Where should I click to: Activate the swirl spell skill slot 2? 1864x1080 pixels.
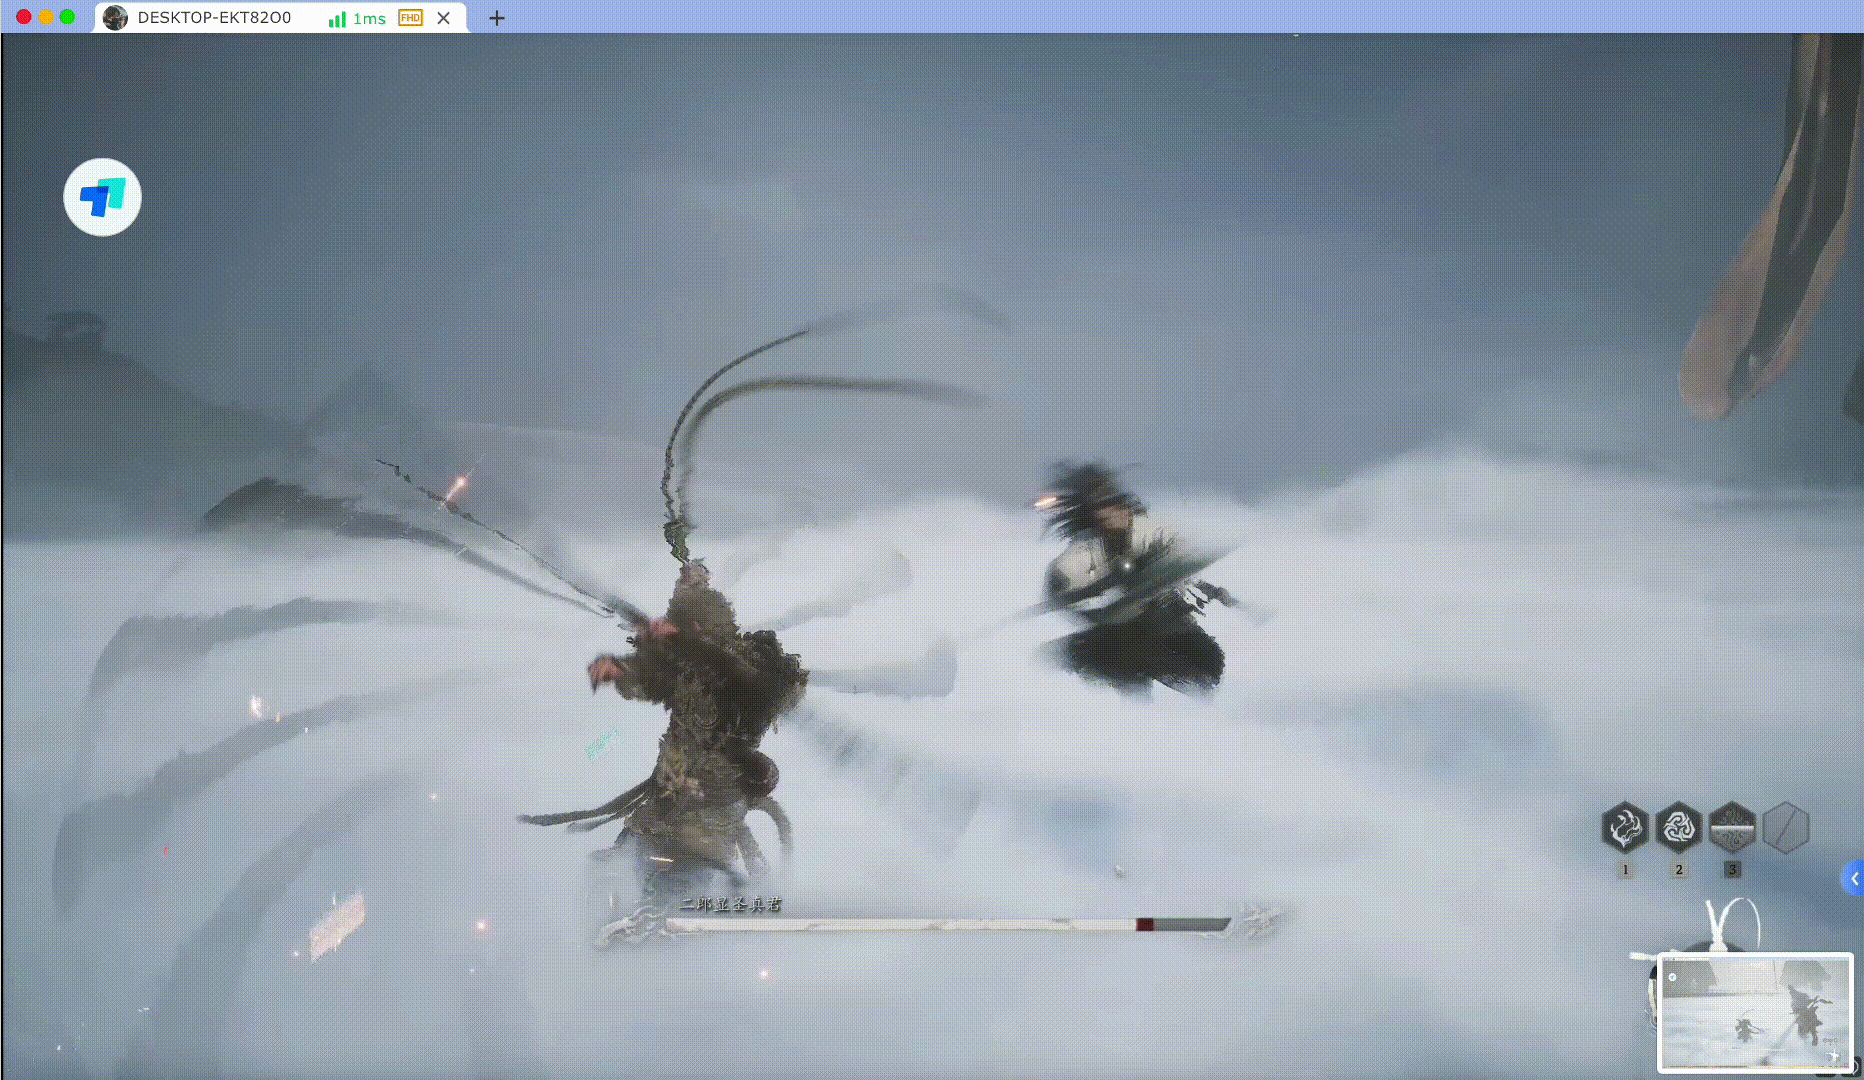click(1678, 828)
